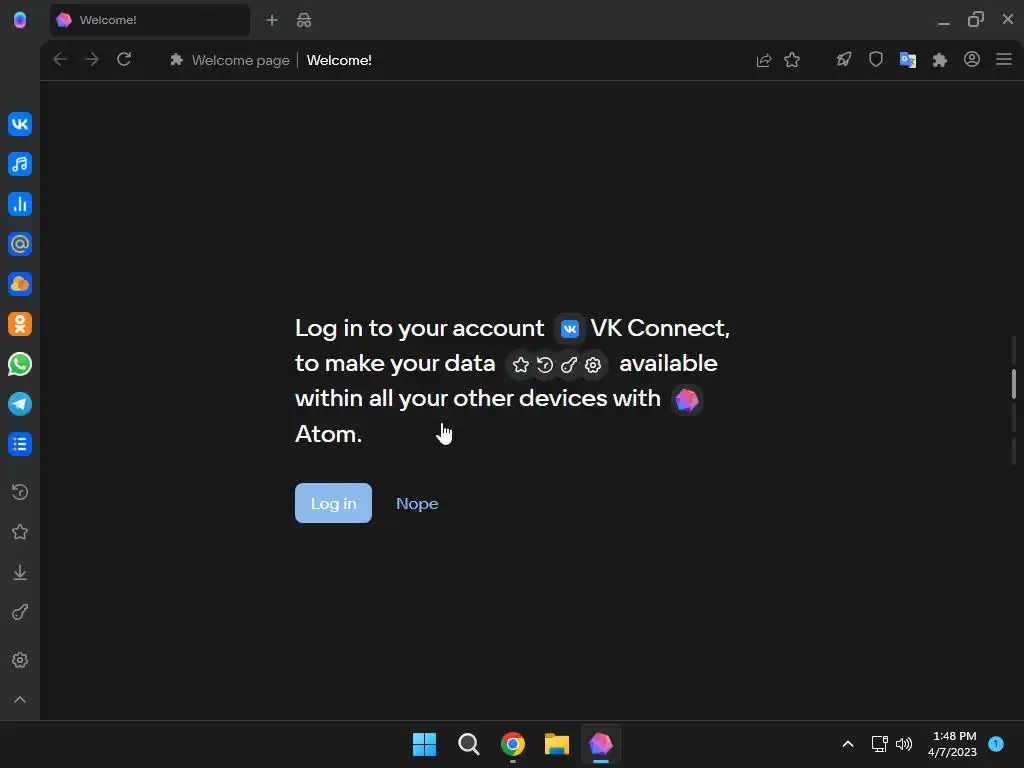Open the VK Music sidebar icon
Viewport: 1024px width, 768px height.
coord(20,164)
